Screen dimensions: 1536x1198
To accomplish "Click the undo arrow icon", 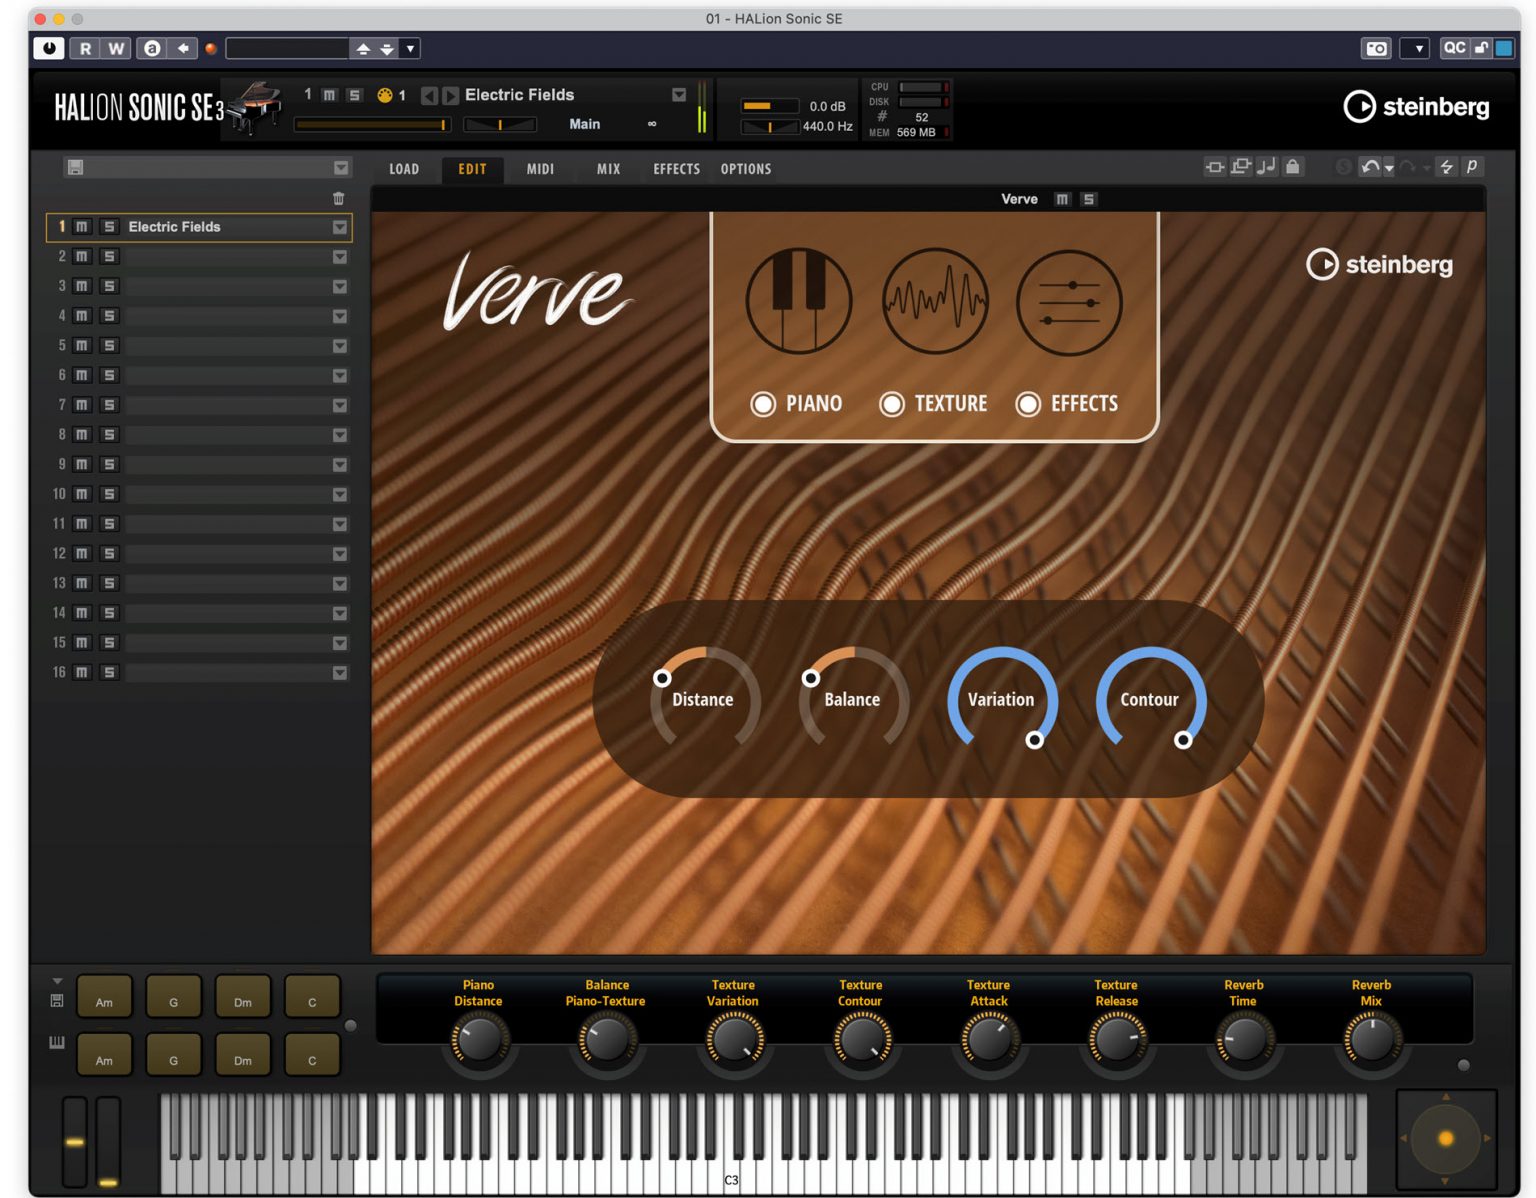I will (1371, 167).
